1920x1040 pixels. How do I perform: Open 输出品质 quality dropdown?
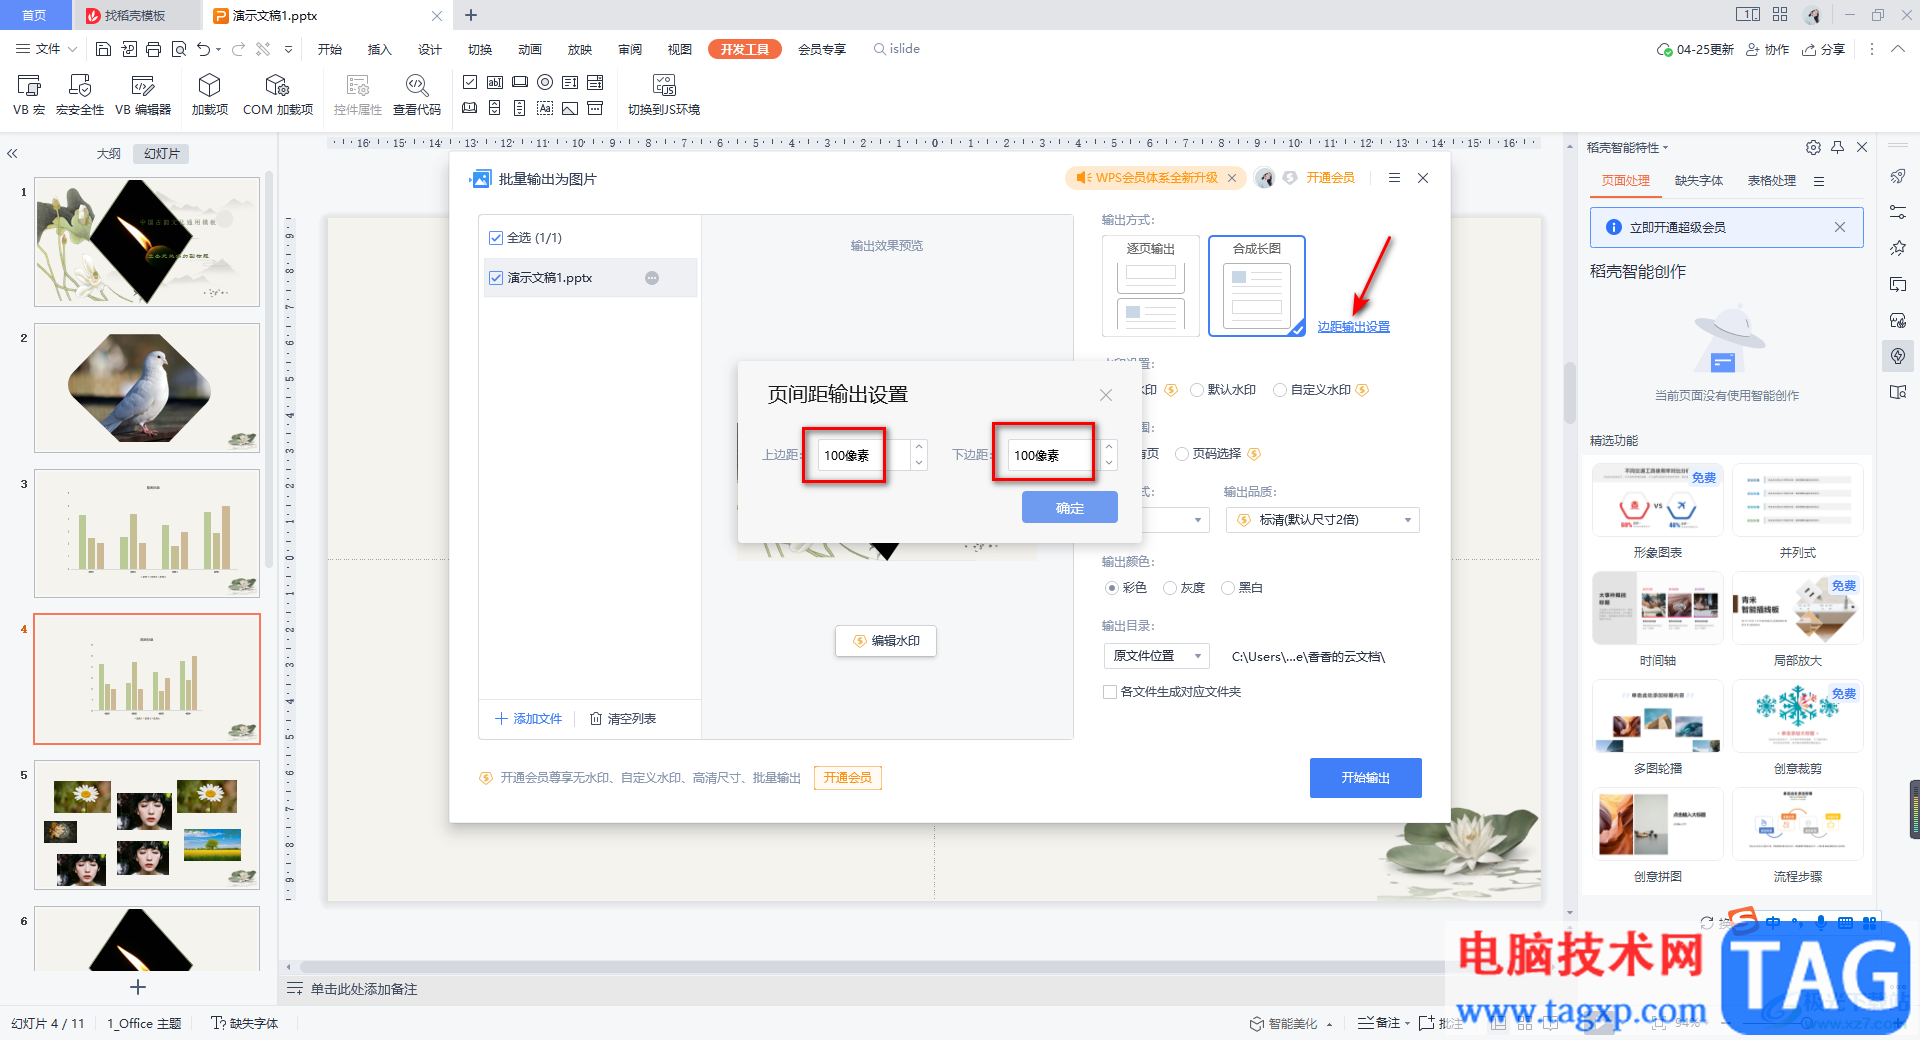(x=1322, y=520)
